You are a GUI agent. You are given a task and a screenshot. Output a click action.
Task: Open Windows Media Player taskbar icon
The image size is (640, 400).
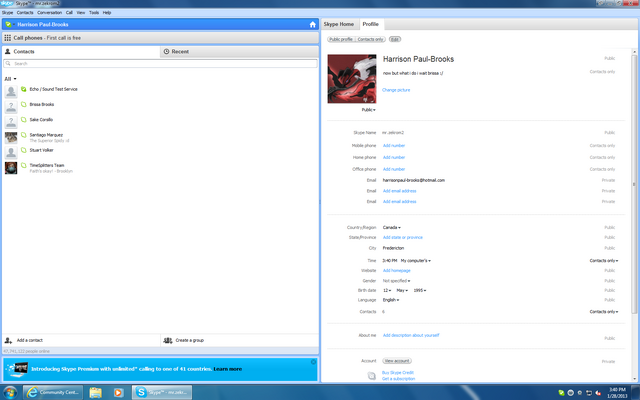click(x=118, y=392)
